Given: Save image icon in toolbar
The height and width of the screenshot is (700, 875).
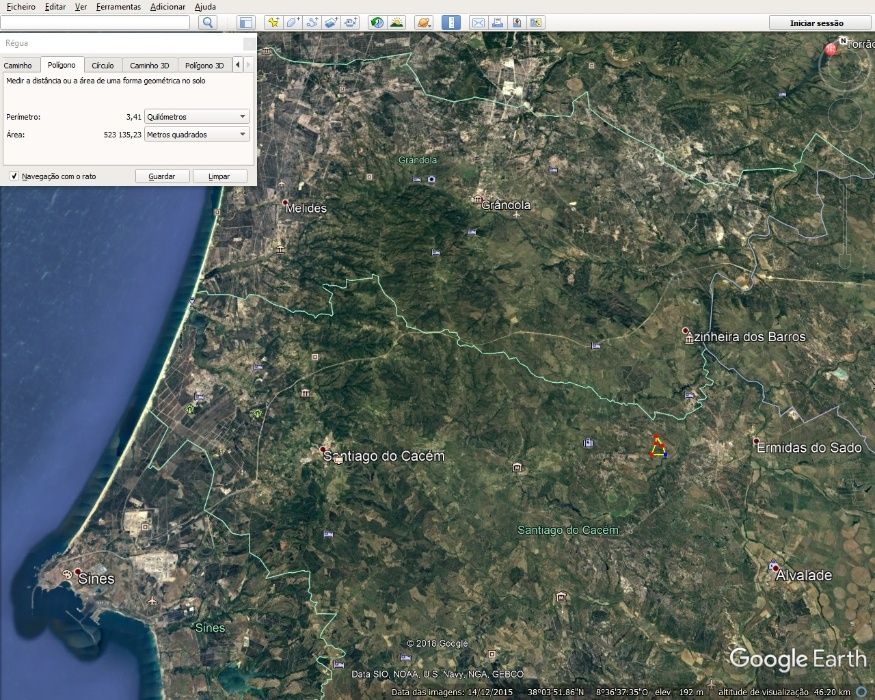Looking at the screenshot, I should pyautogui.click(x=517, y=22).
